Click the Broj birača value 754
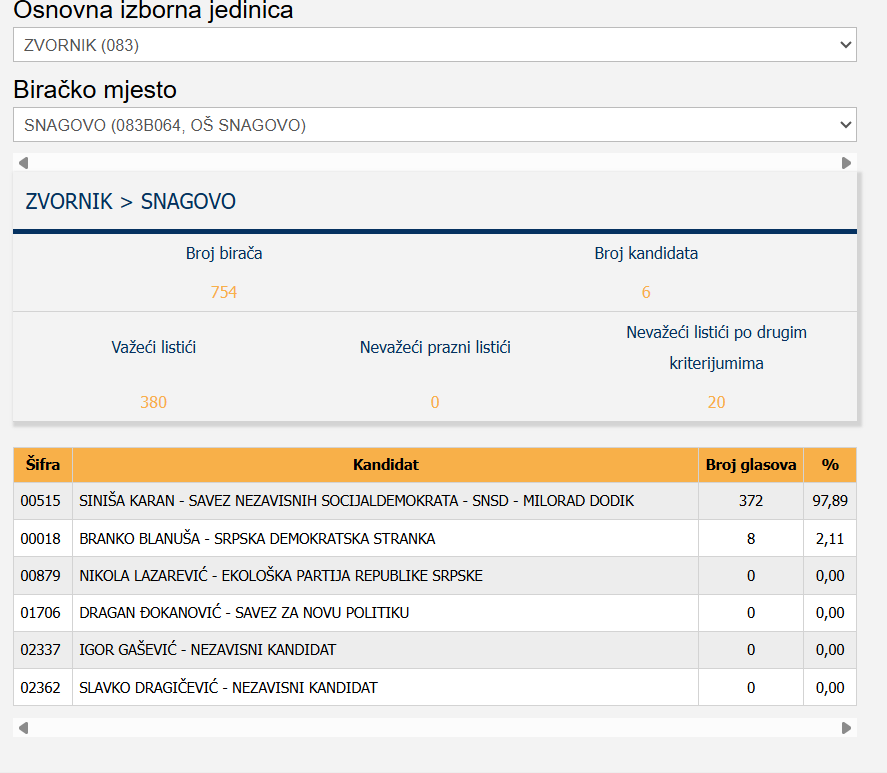887x773 pixels. 224,292
